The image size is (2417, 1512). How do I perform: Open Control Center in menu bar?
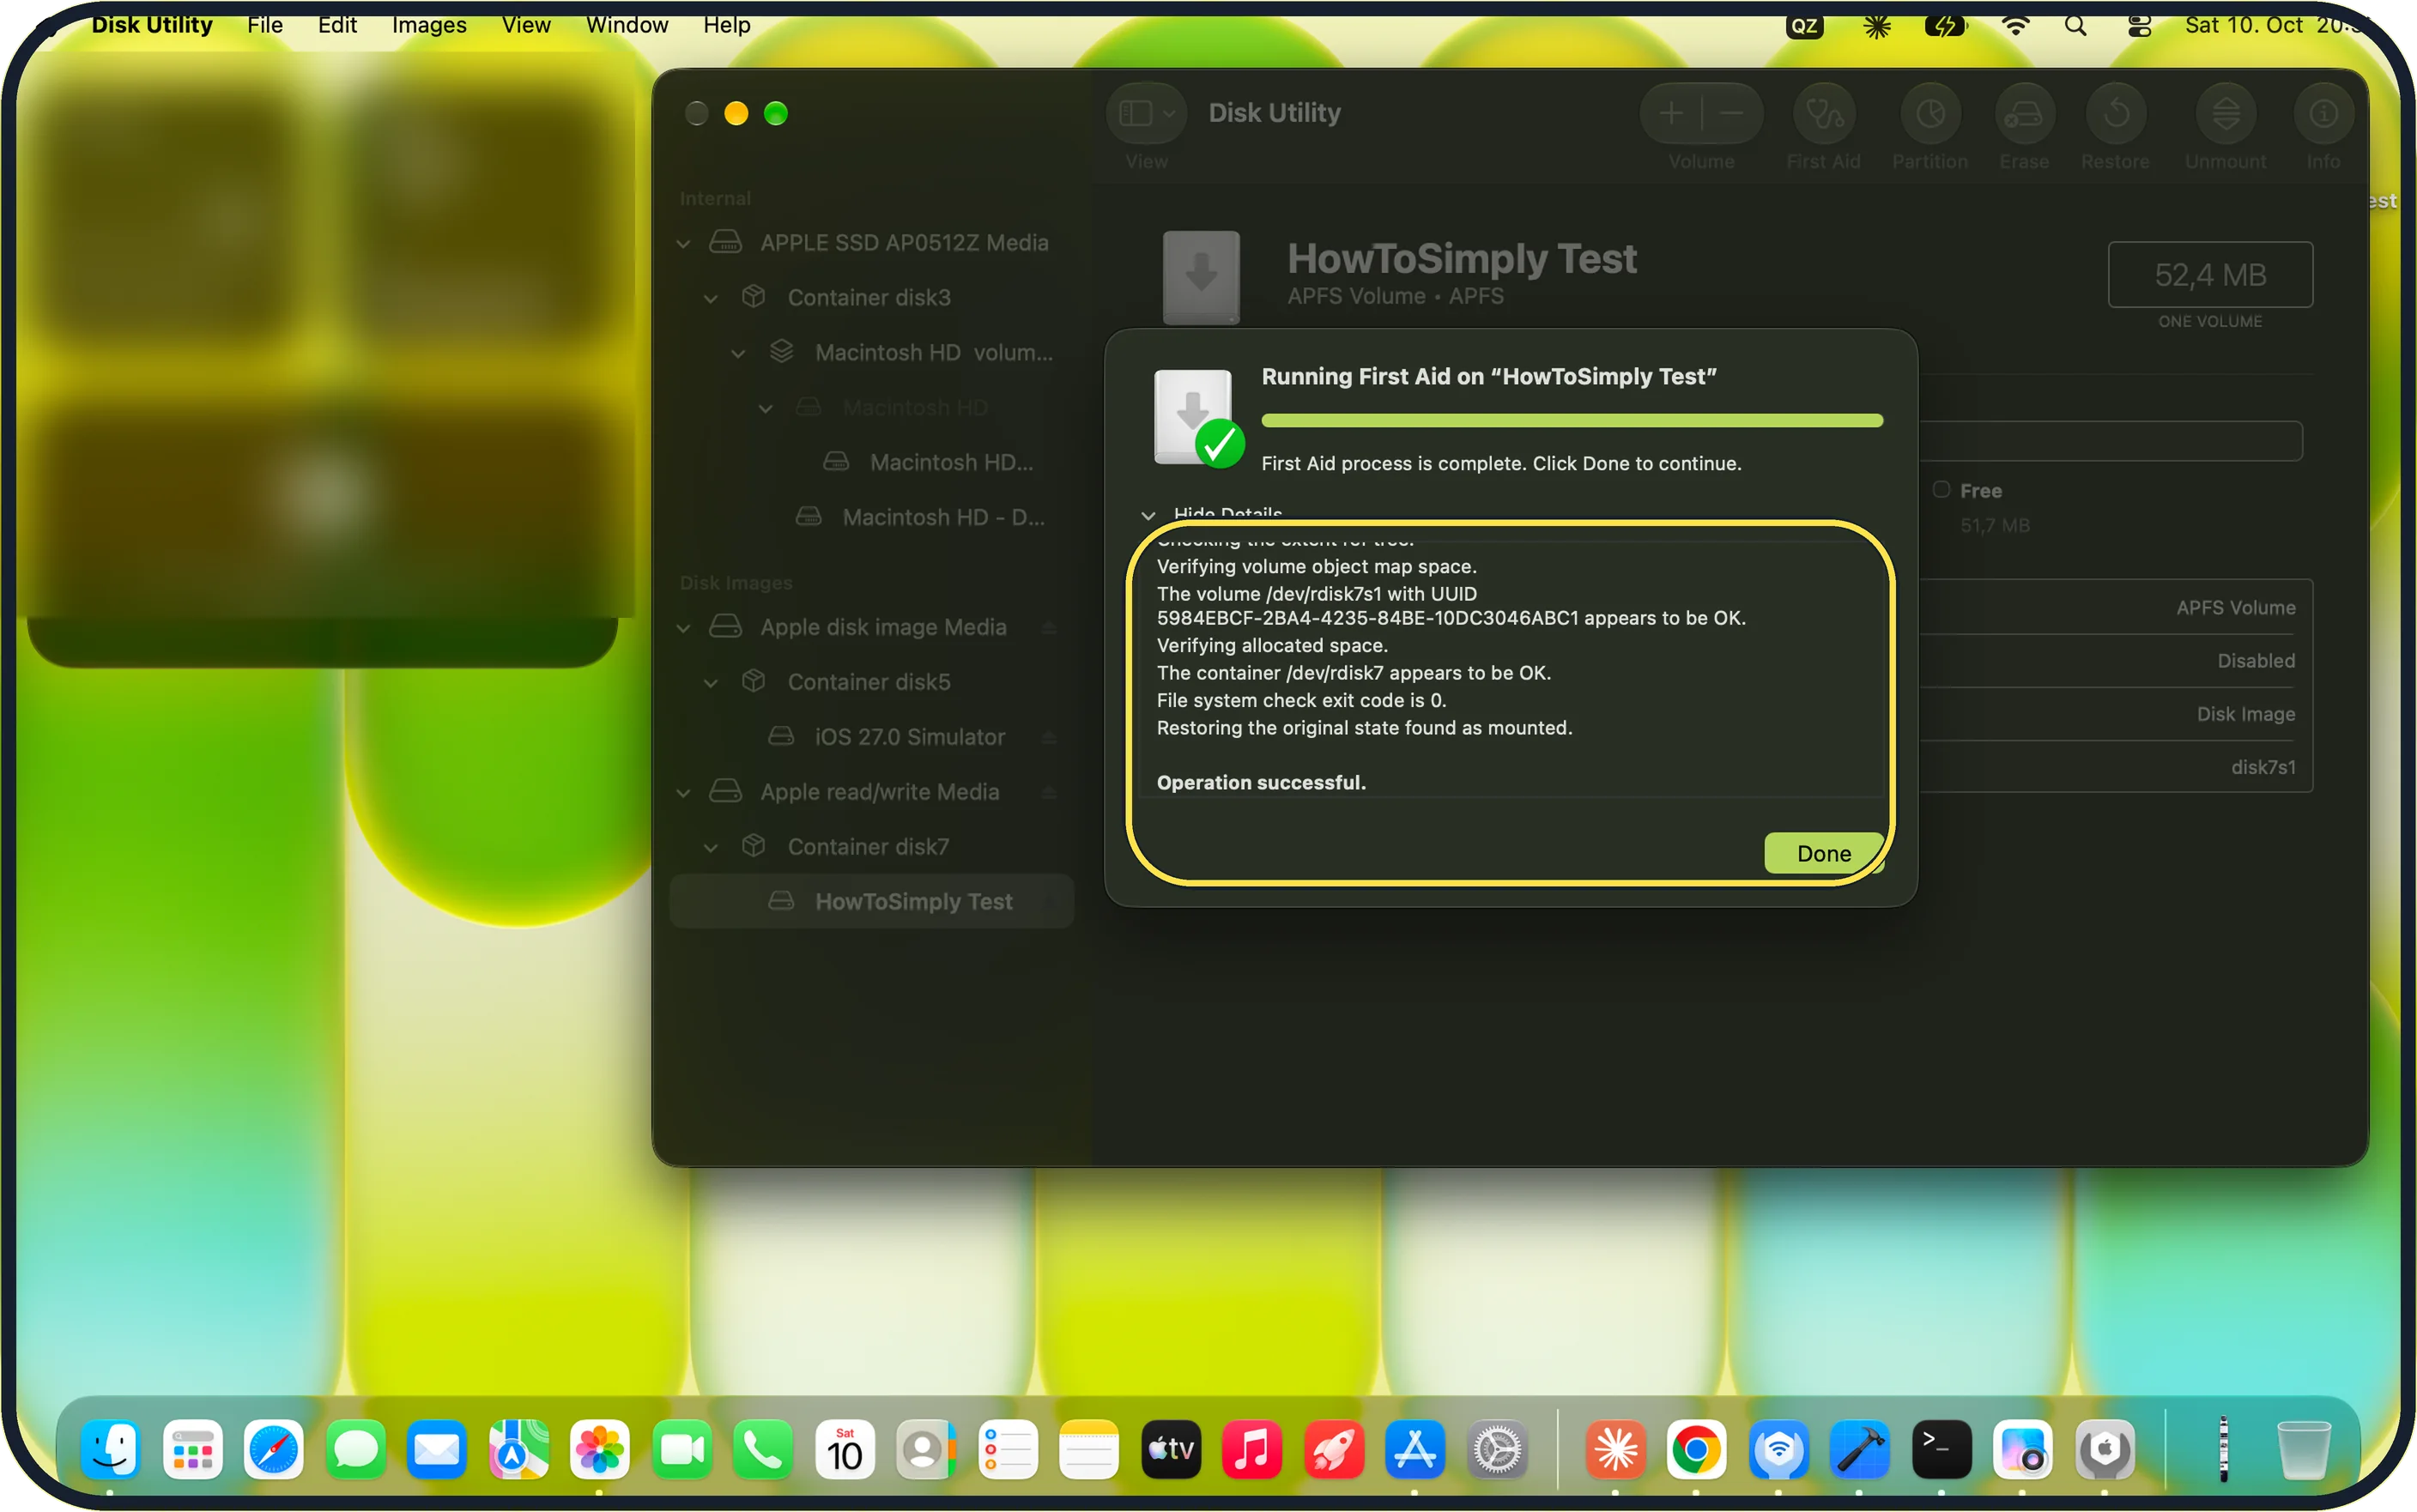[x=2139, y=26]
